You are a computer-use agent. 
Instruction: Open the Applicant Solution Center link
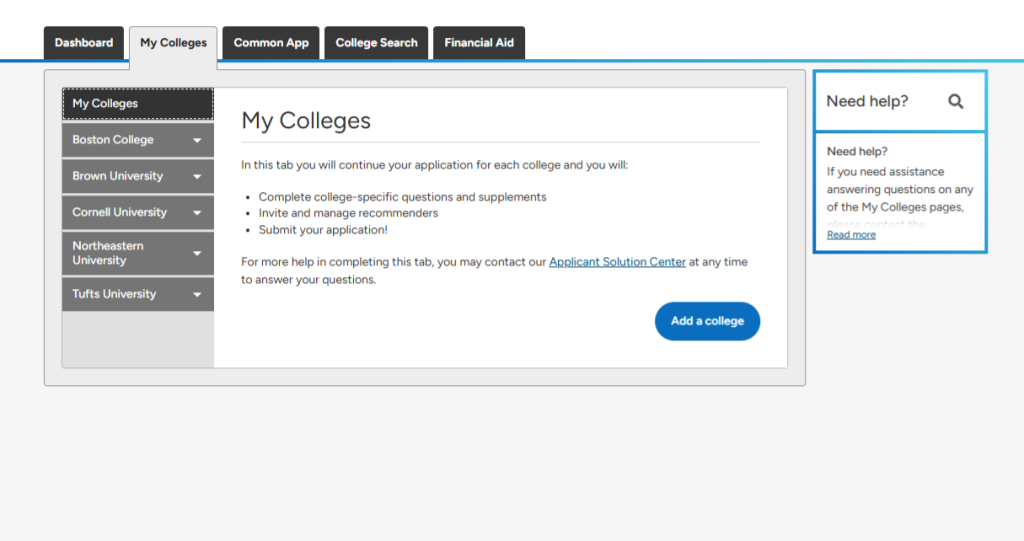point(617,262)
